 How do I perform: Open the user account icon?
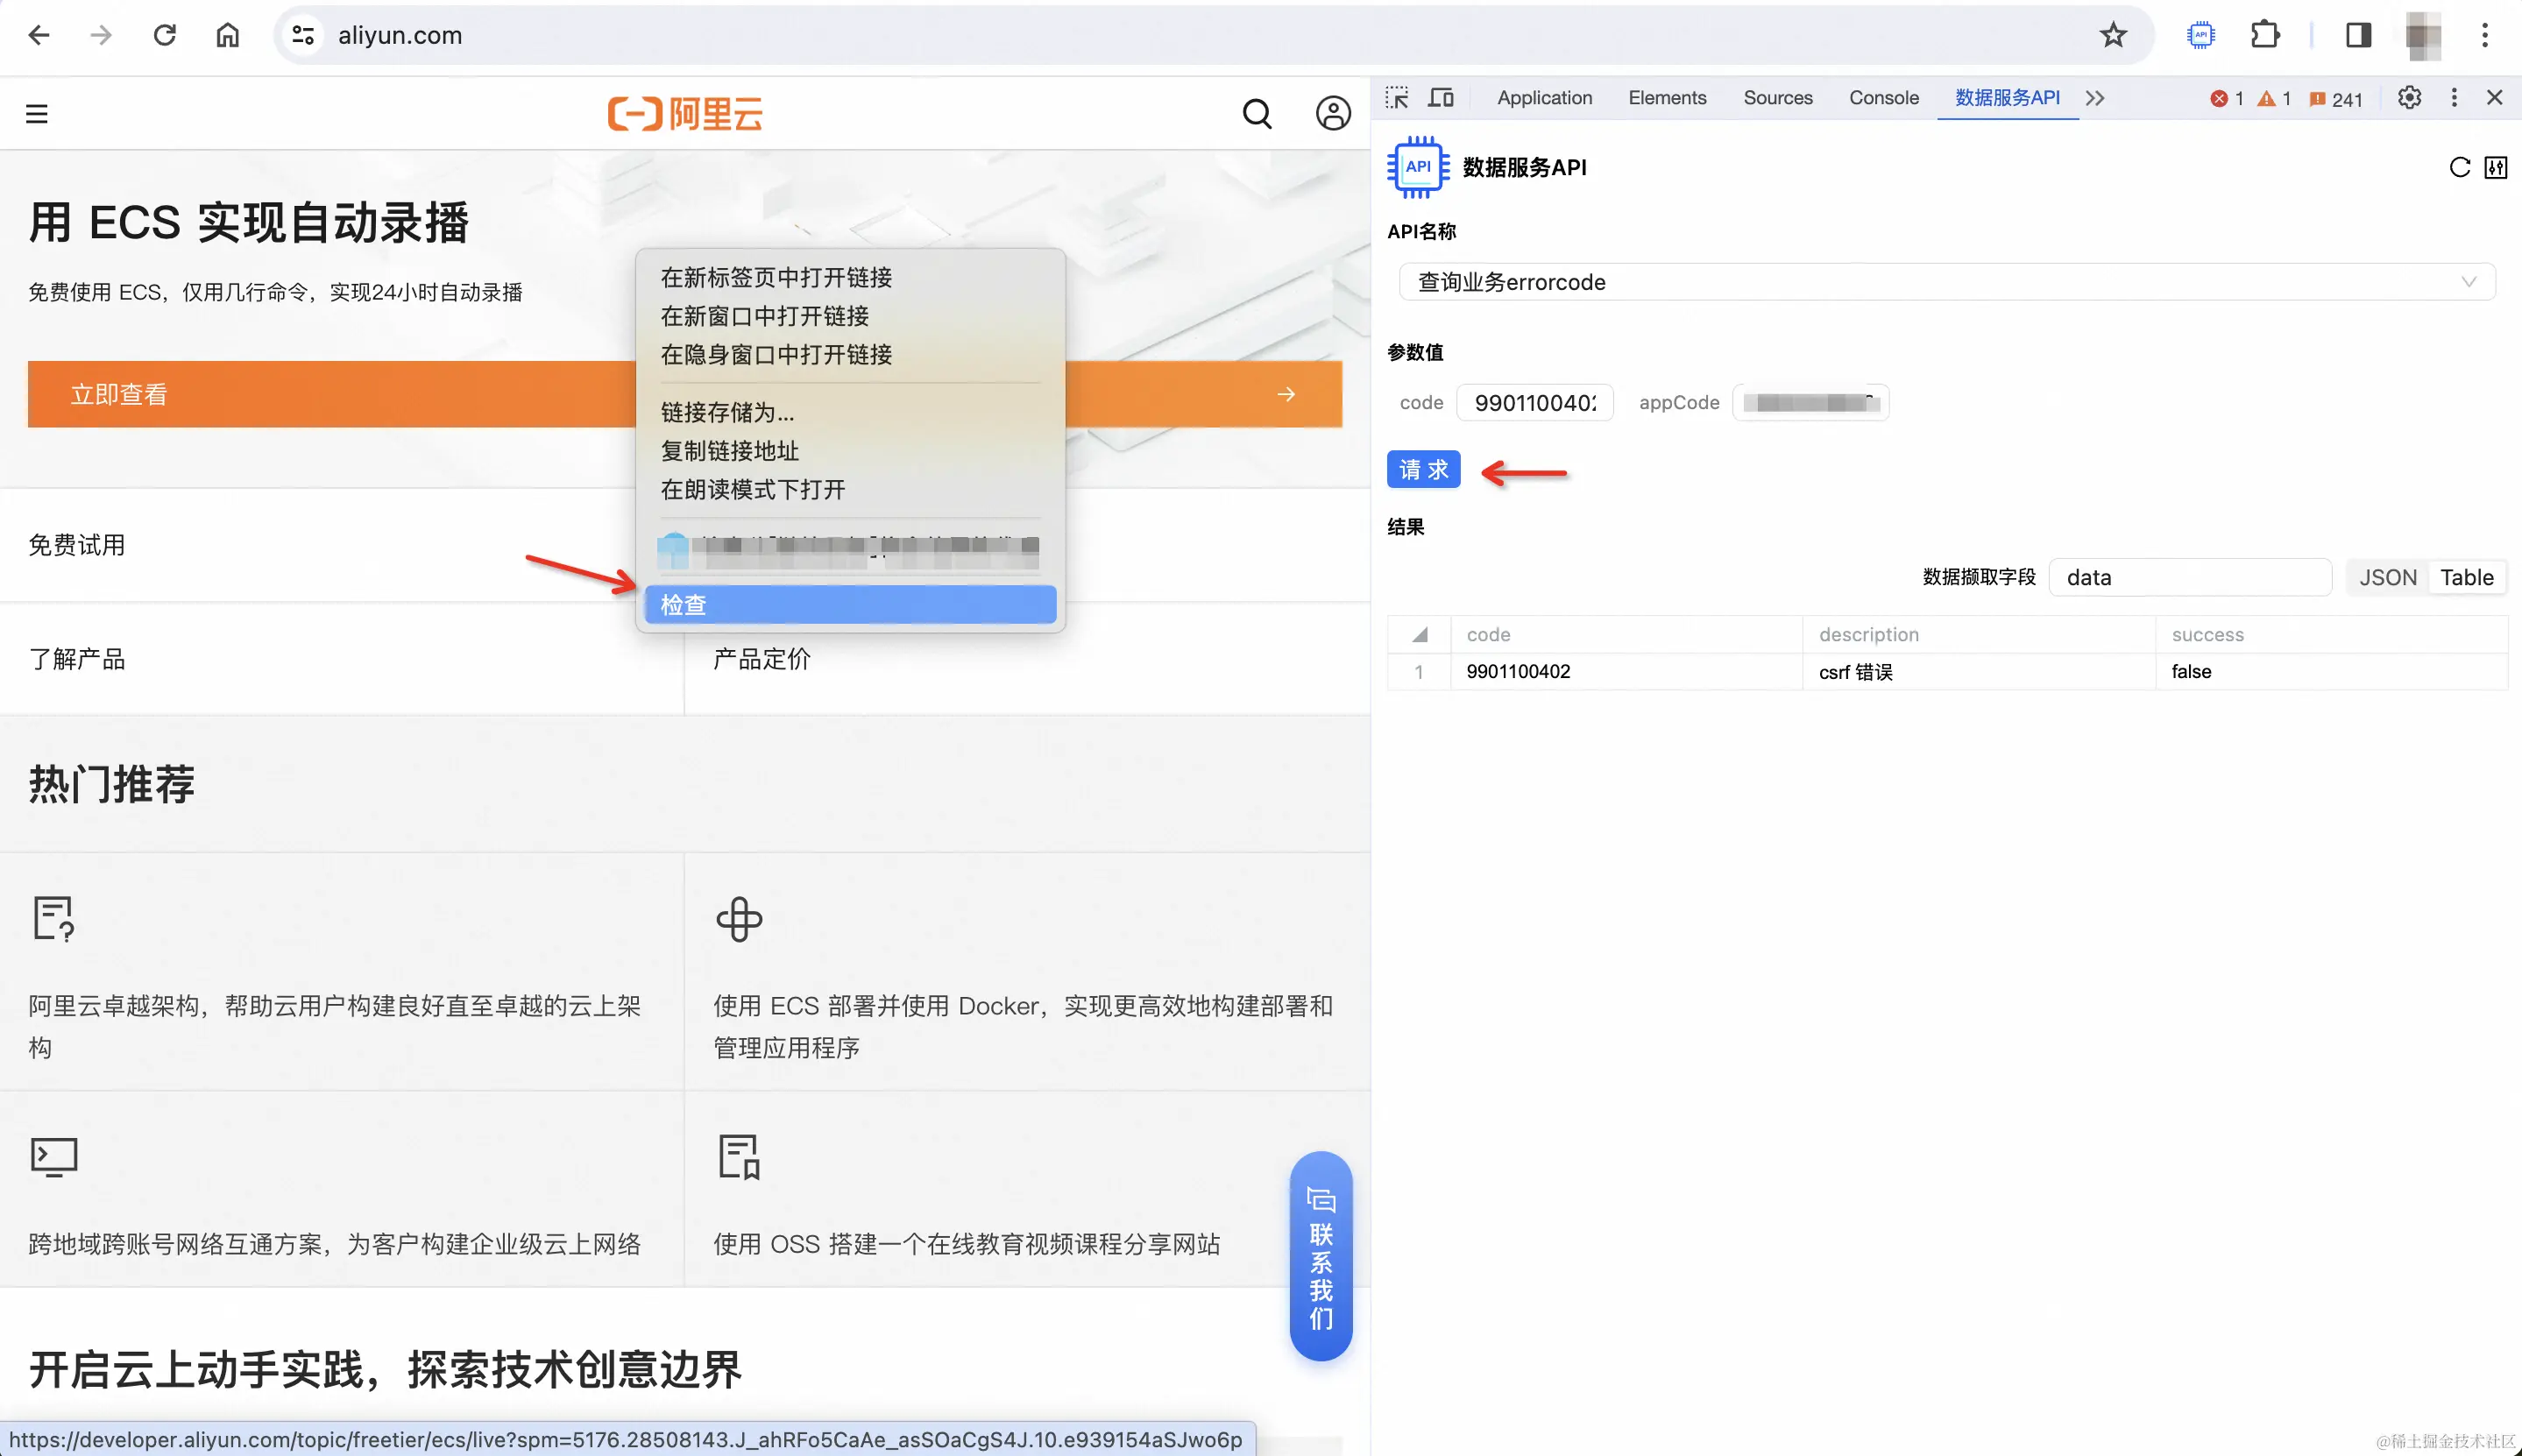(x=1332, y=114)
